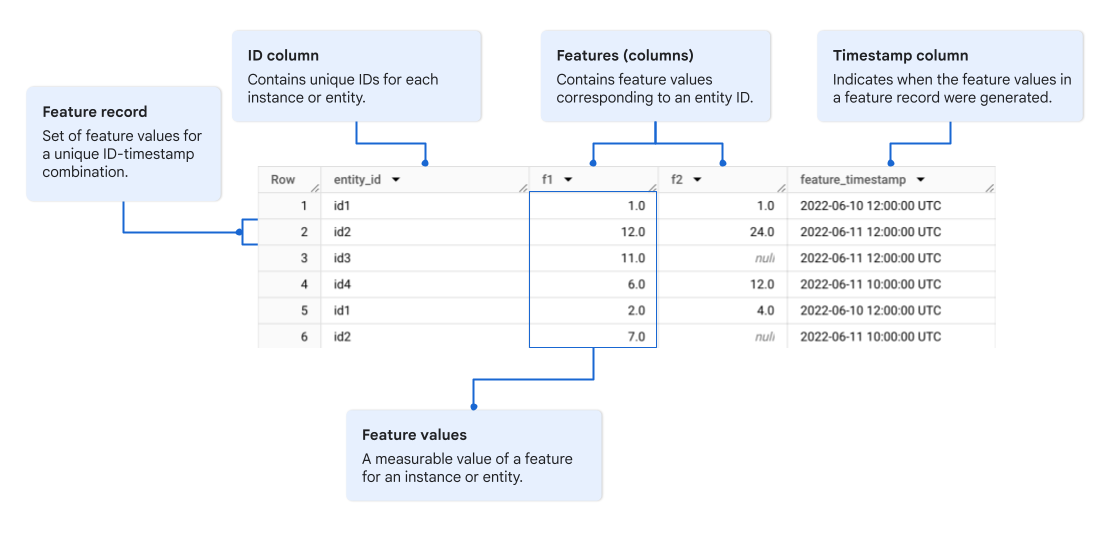Open the f1 column dropdown arrow

tap(568, 180)
